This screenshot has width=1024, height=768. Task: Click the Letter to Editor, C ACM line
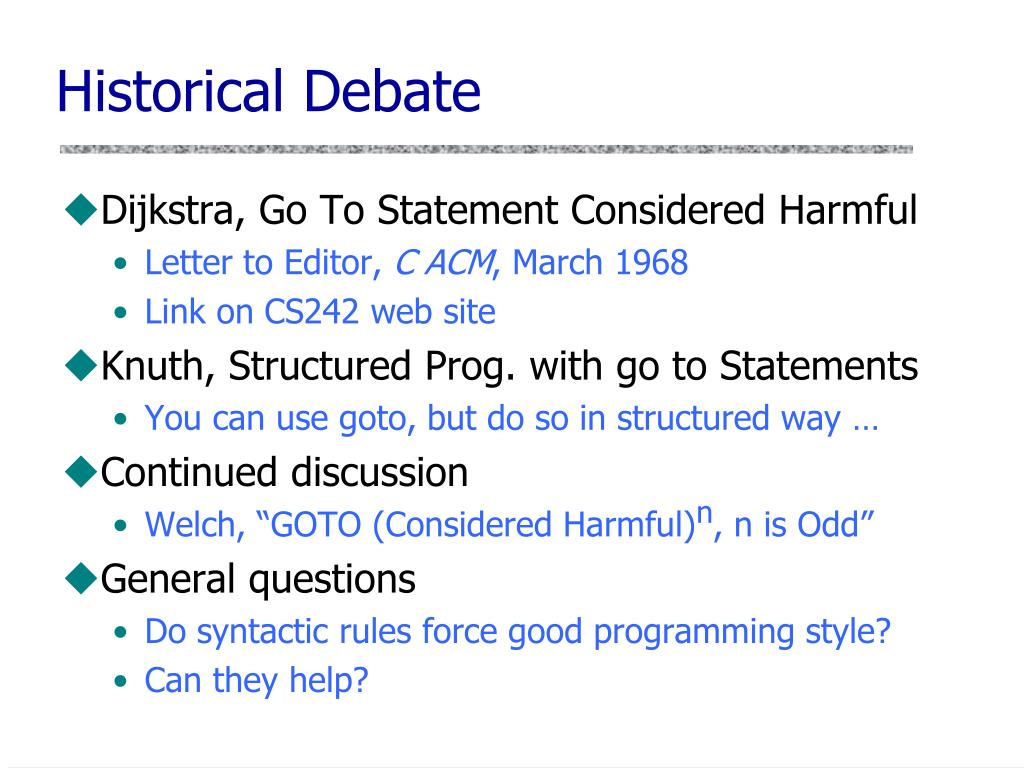coord(416,263)
